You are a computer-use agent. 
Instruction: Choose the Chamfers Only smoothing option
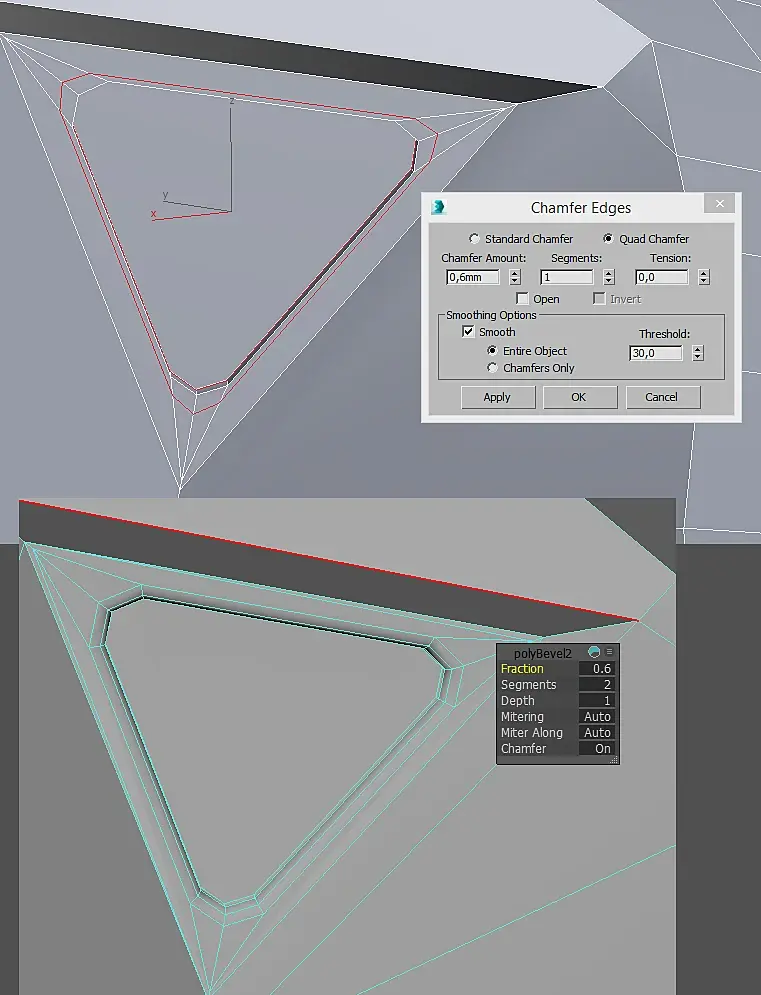pos(492,367)
